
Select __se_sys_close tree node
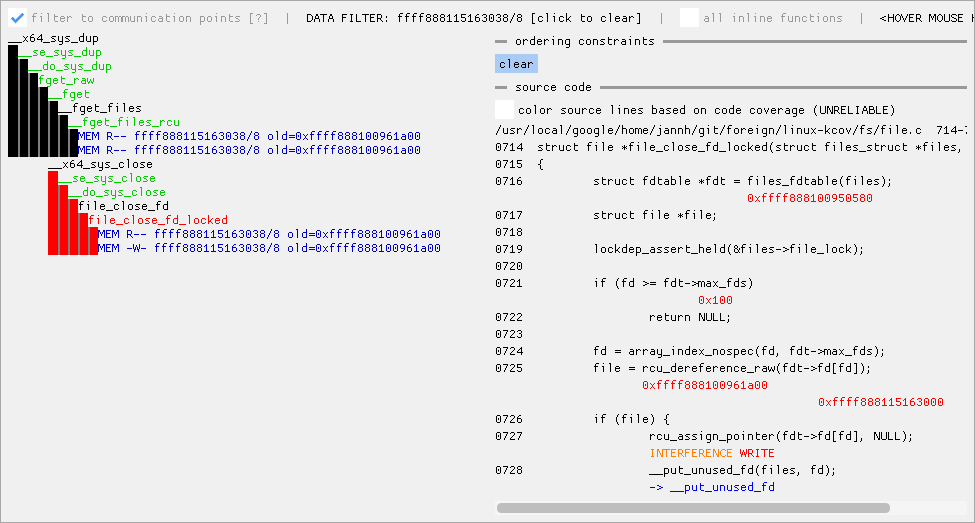coord(107,178)
